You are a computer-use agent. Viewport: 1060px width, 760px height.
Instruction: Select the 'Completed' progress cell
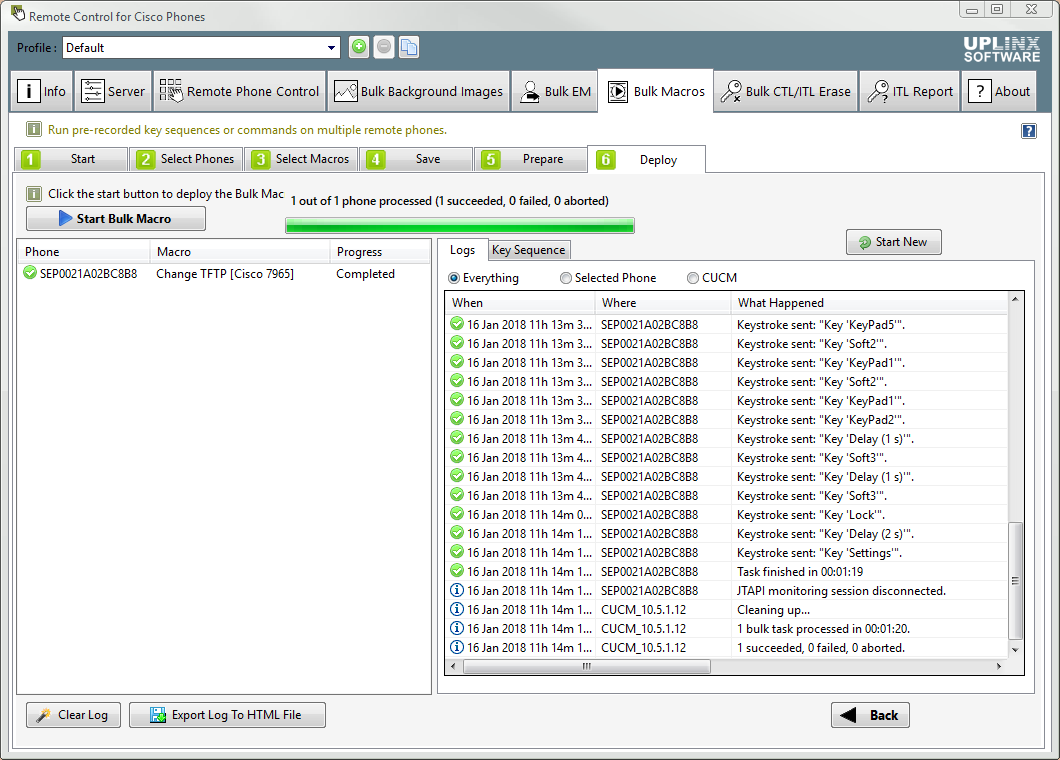pyautogui.click(x=365, y=274)
